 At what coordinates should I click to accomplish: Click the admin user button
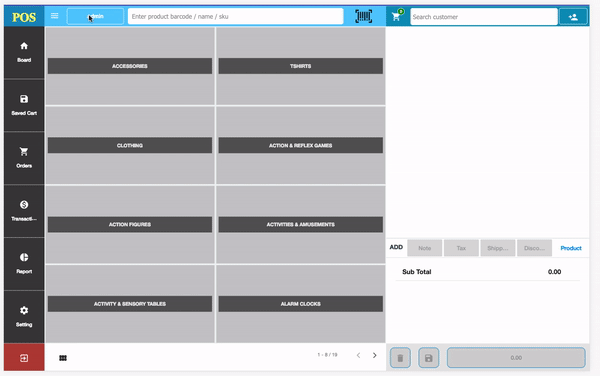(x=95, y=16)
